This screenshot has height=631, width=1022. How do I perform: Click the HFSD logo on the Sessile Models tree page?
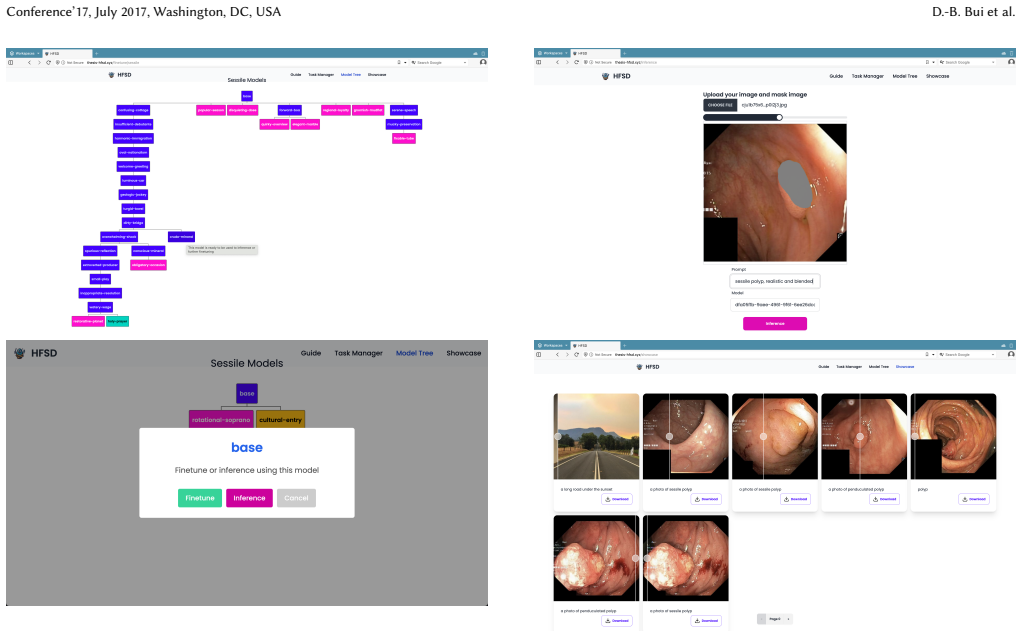tap(120, 75)
